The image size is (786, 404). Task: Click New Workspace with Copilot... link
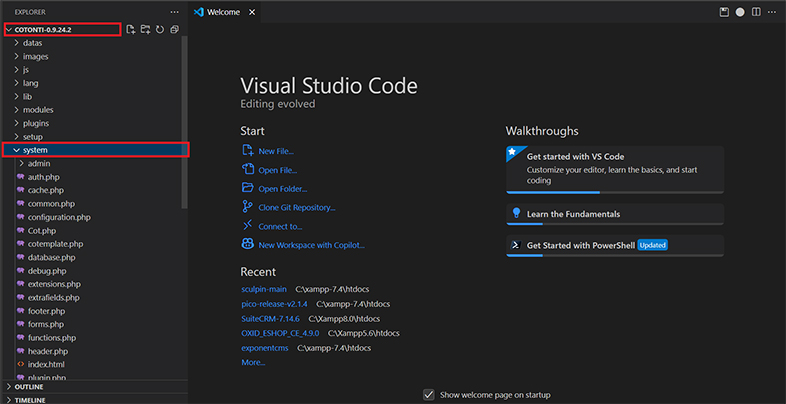point(311,246)
